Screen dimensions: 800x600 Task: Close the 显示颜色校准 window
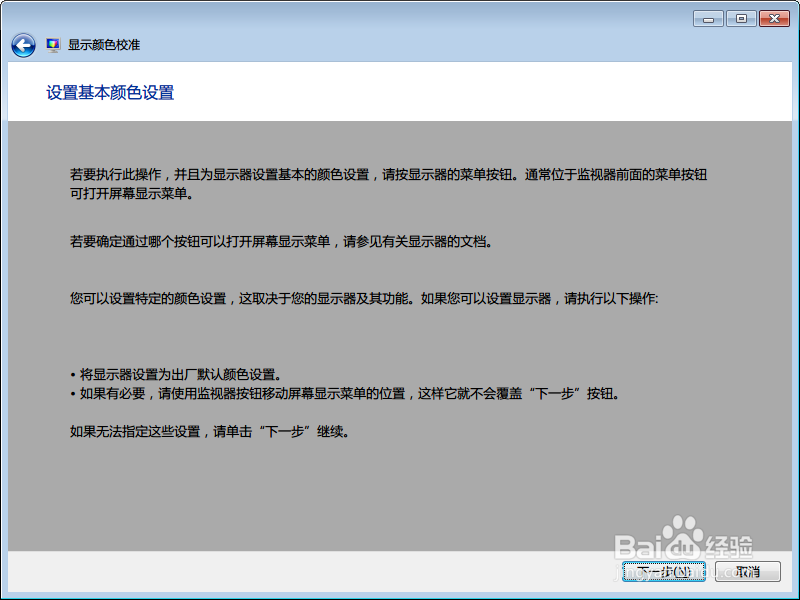coord(774,17)
